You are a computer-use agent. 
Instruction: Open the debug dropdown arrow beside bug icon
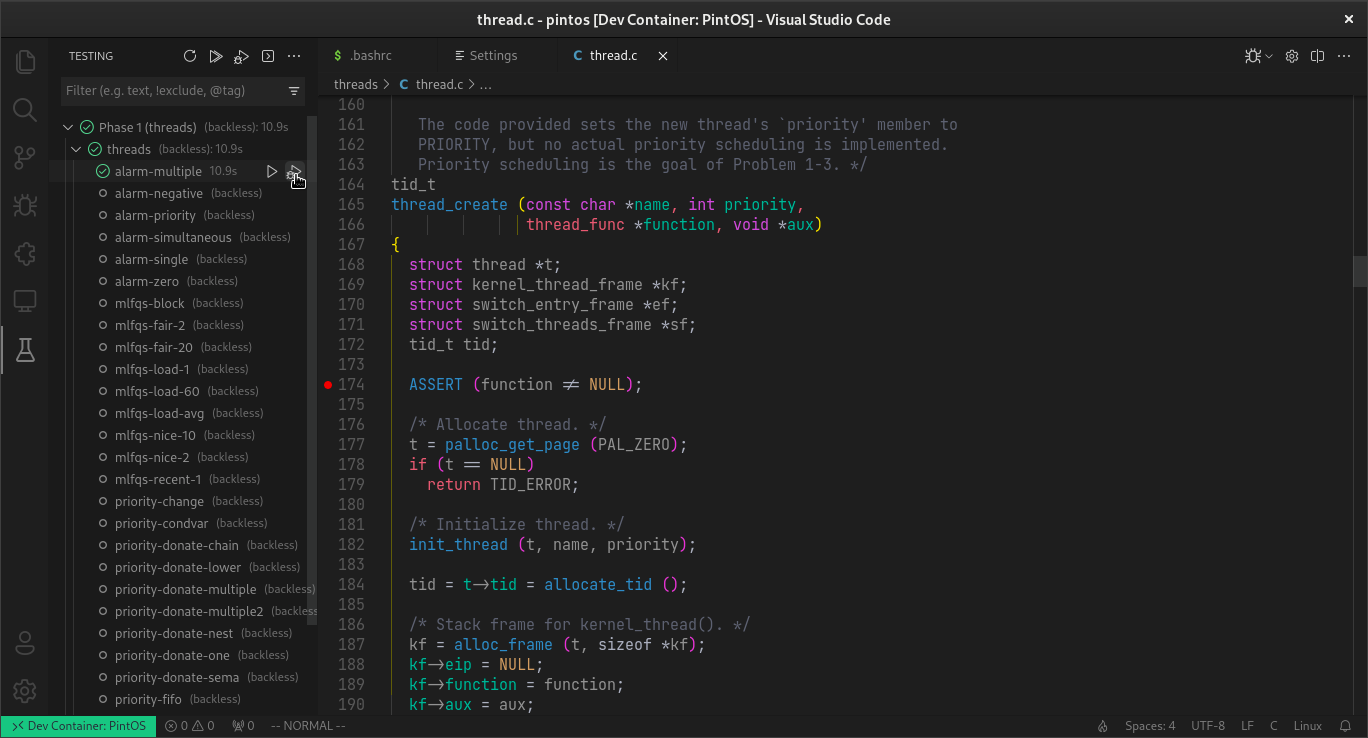(x=1270, y=57)
